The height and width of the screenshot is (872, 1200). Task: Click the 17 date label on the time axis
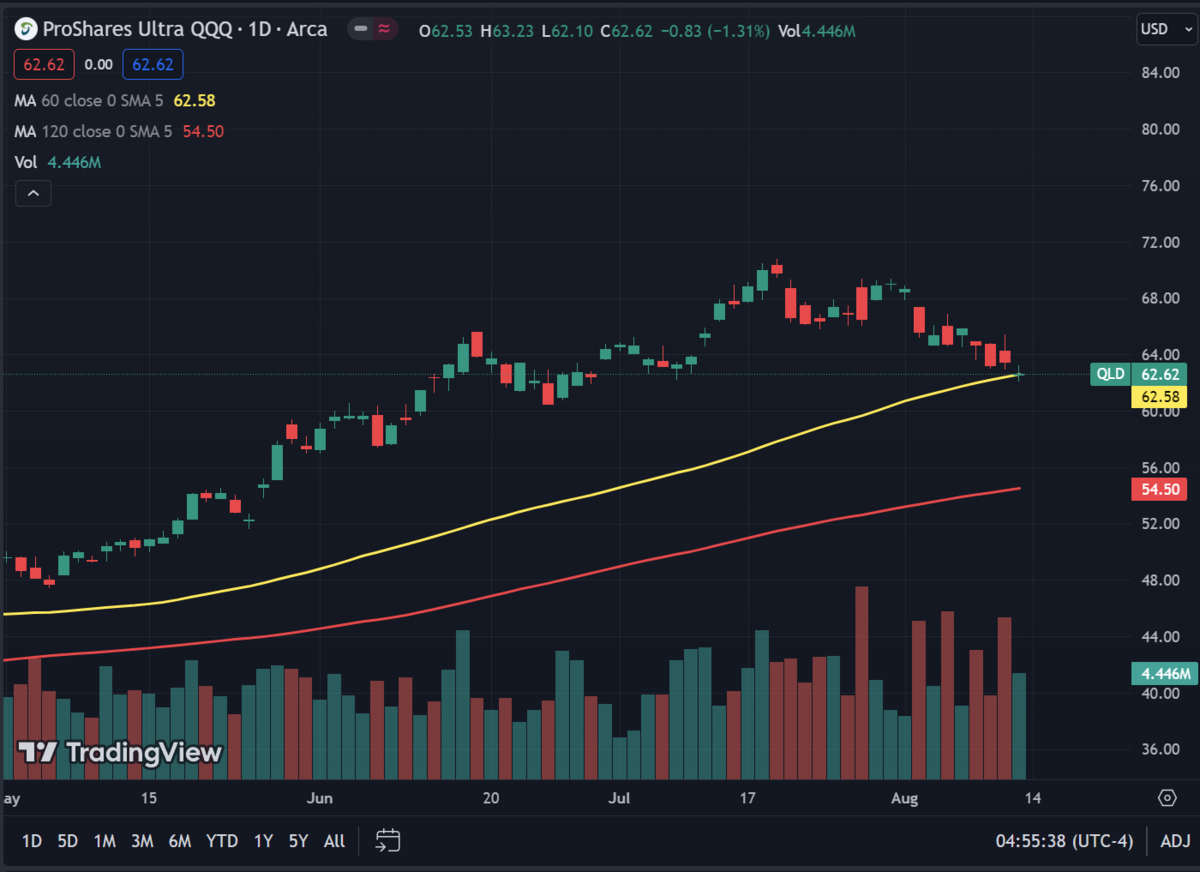tap(747, 798)
